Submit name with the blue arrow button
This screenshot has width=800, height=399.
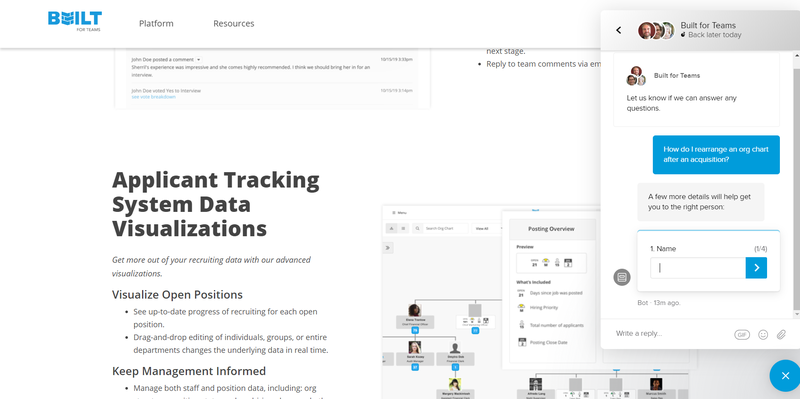[756, 268]
